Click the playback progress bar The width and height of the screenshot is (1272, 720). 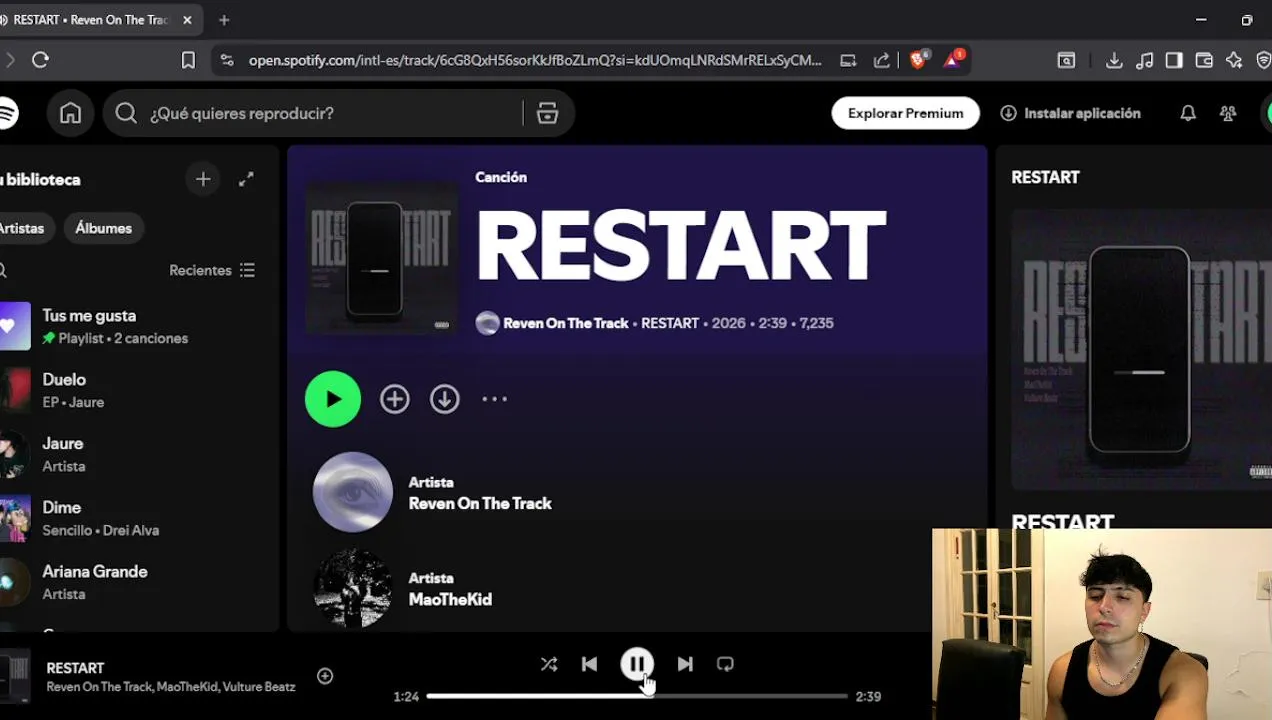637,696
